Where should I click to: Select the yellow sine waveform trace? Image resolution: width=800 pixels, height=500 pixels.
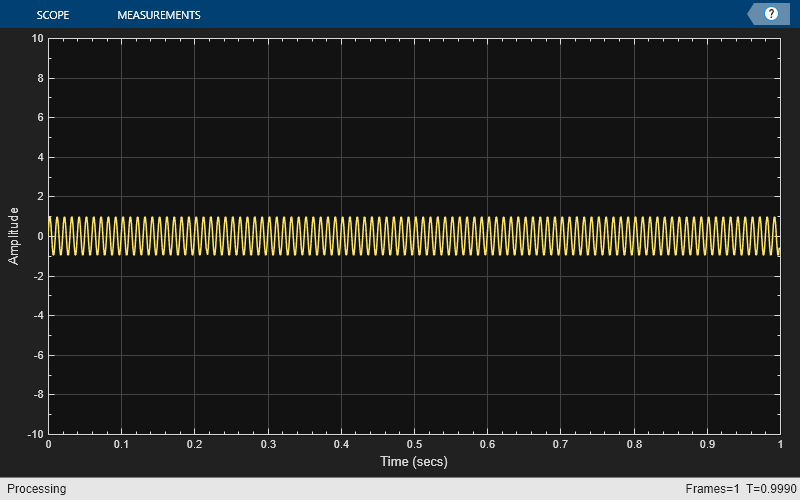coord(414,236)
